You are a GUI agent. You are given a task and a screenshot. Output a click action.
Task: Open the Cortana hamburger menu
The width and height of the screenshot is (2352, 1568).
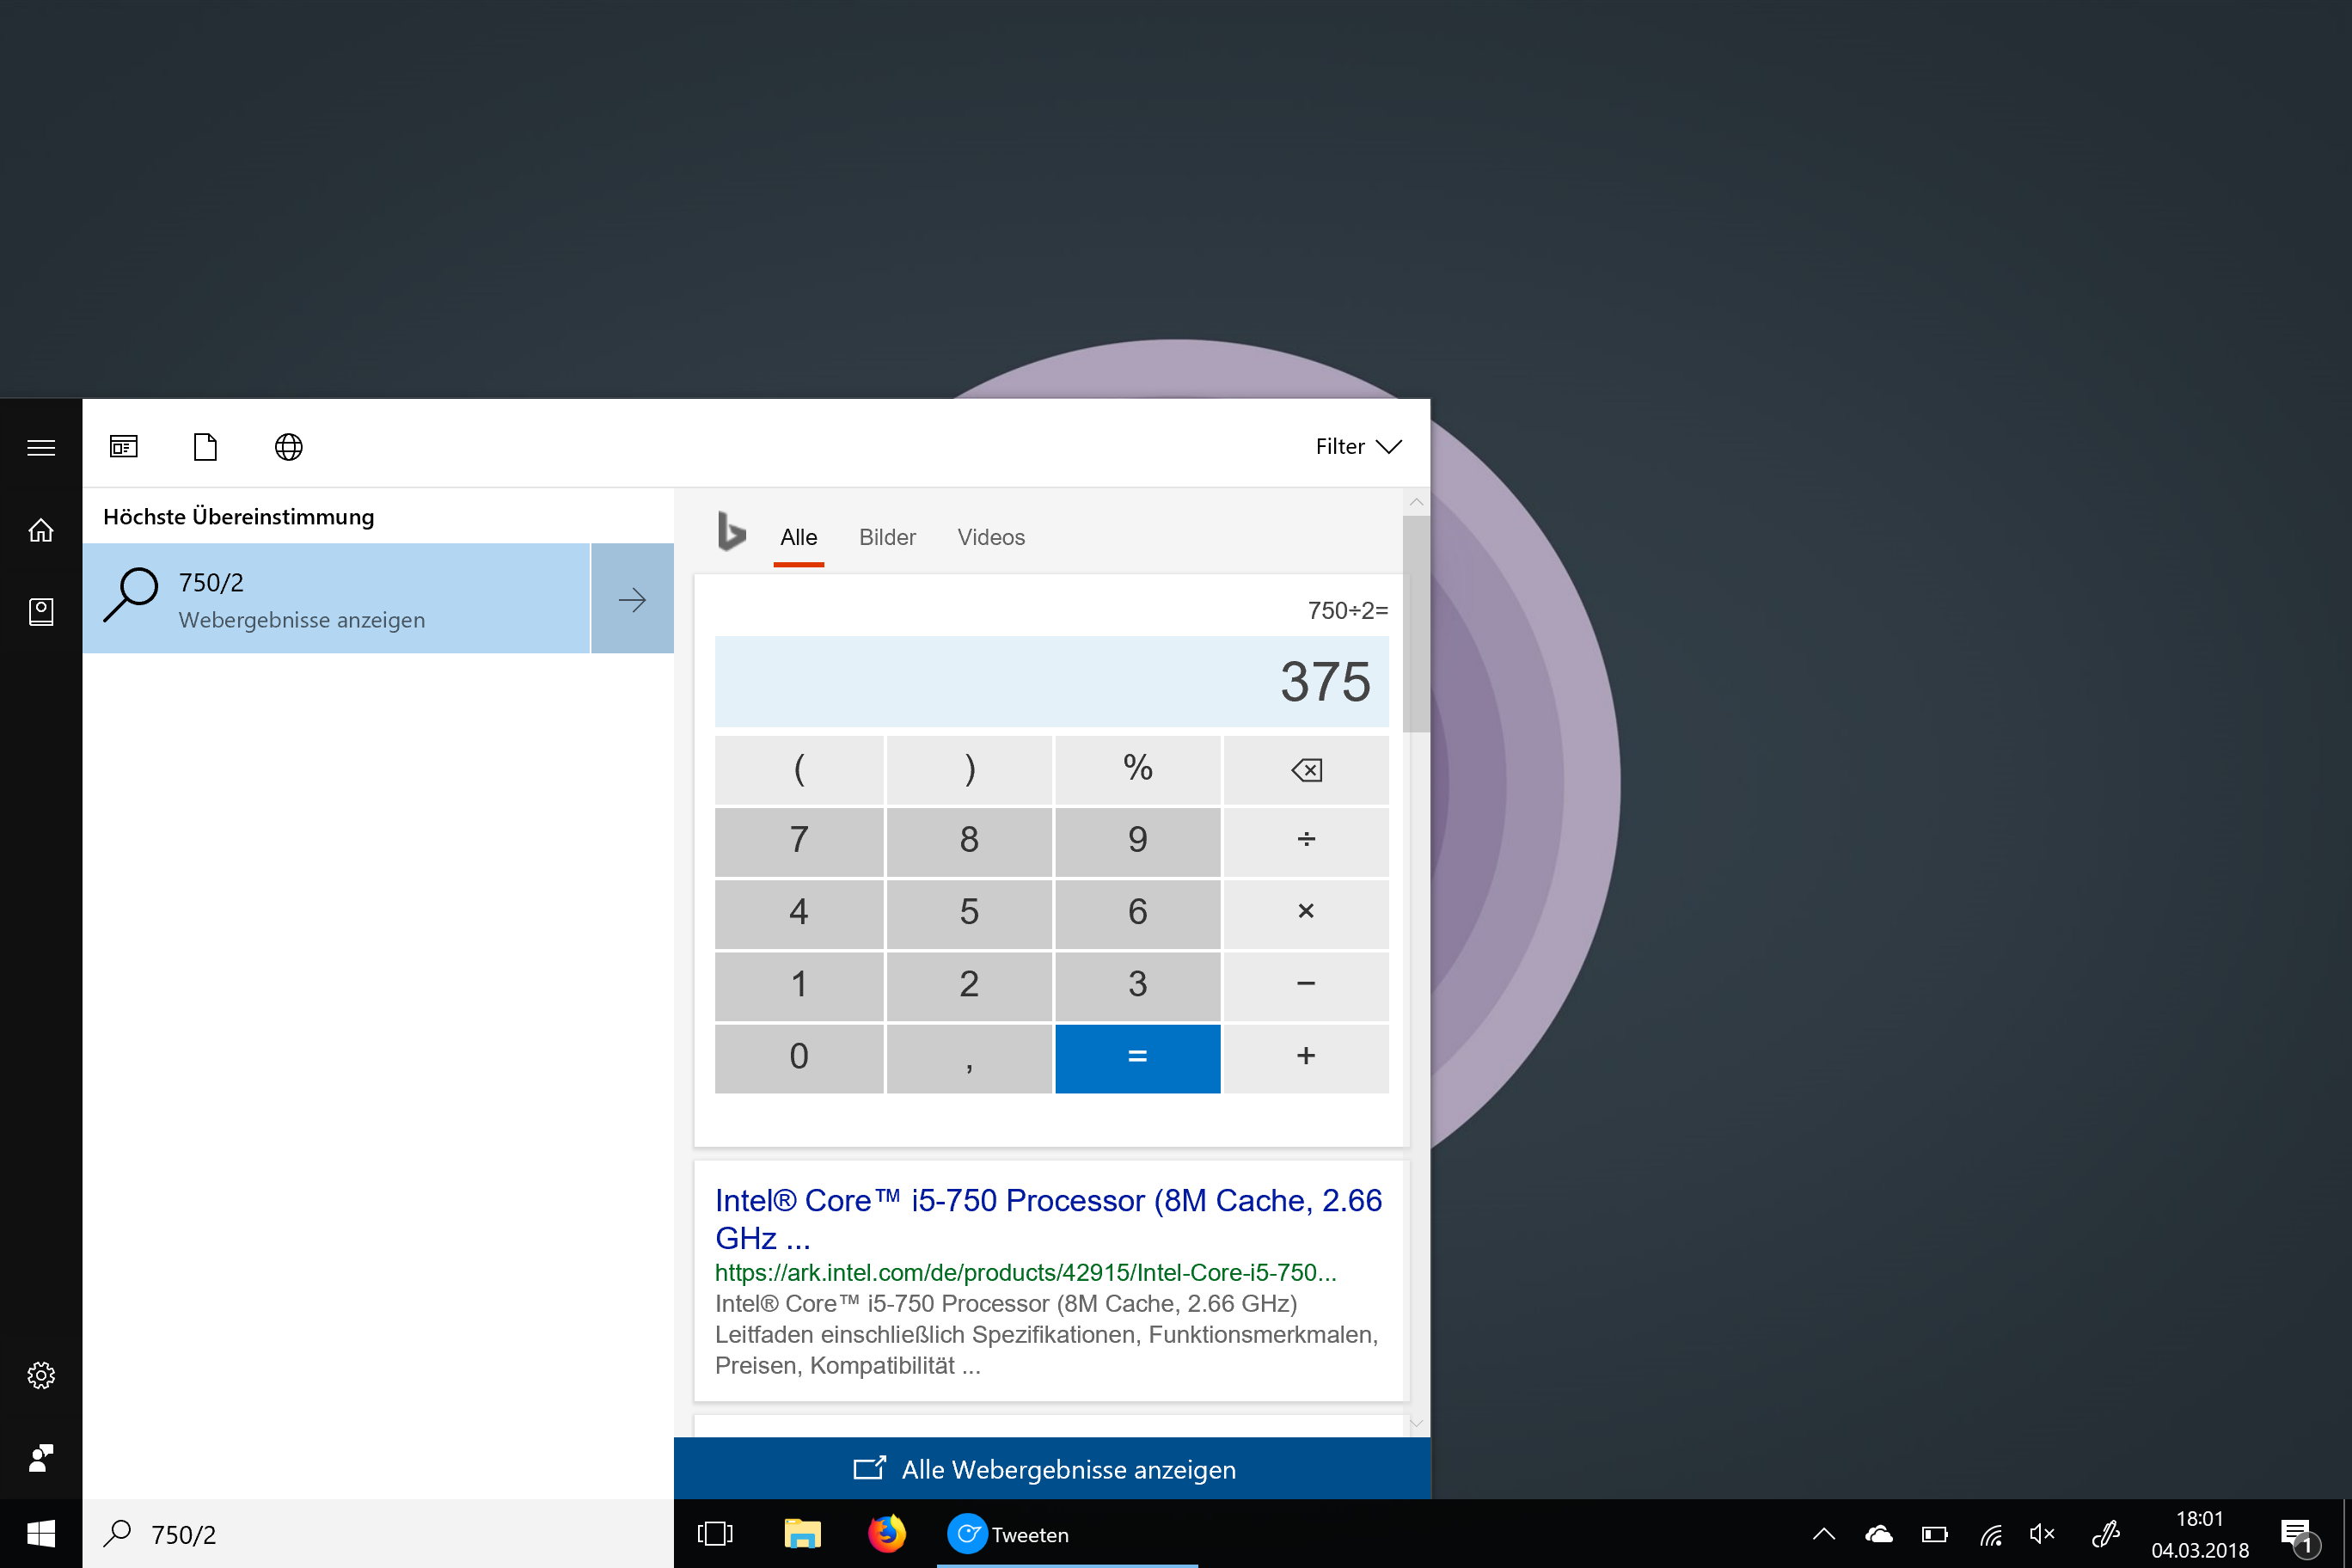(x=41, y=447)
